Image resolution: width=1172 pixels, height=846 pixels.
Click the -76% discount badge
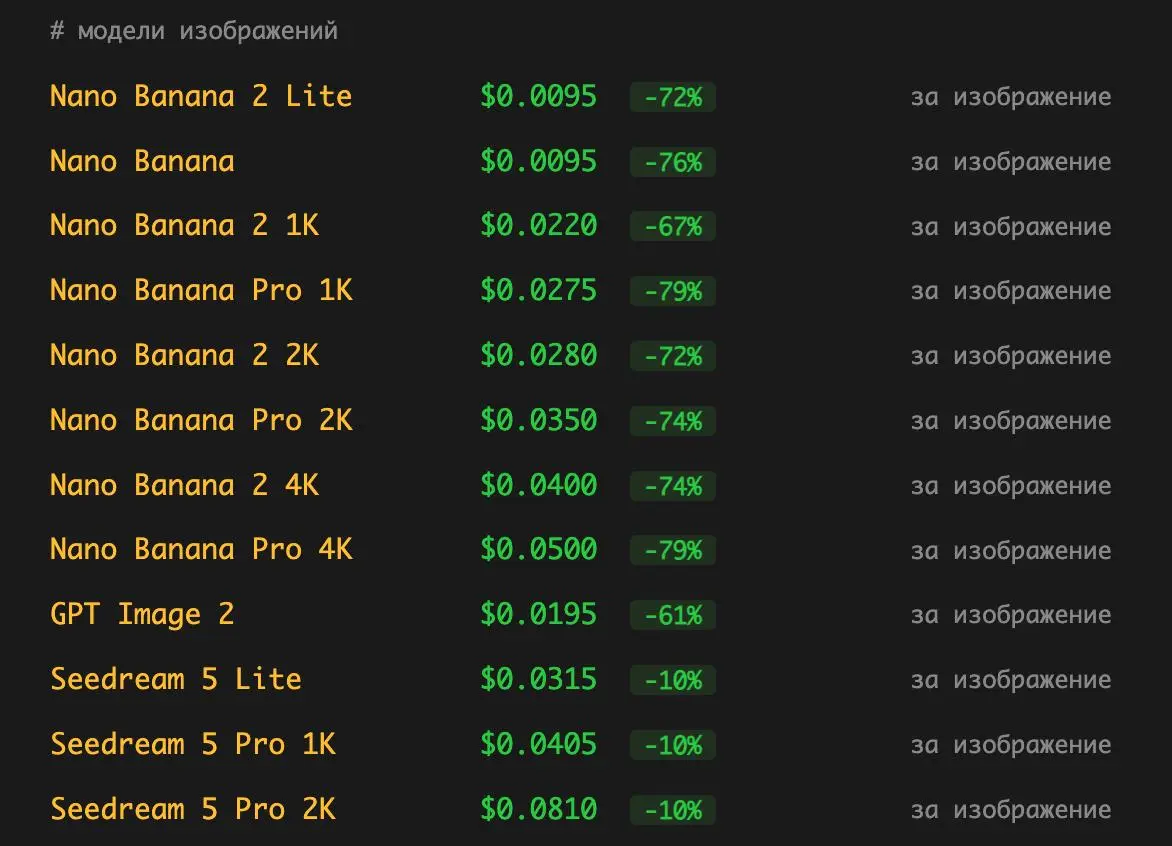[673, 162]
